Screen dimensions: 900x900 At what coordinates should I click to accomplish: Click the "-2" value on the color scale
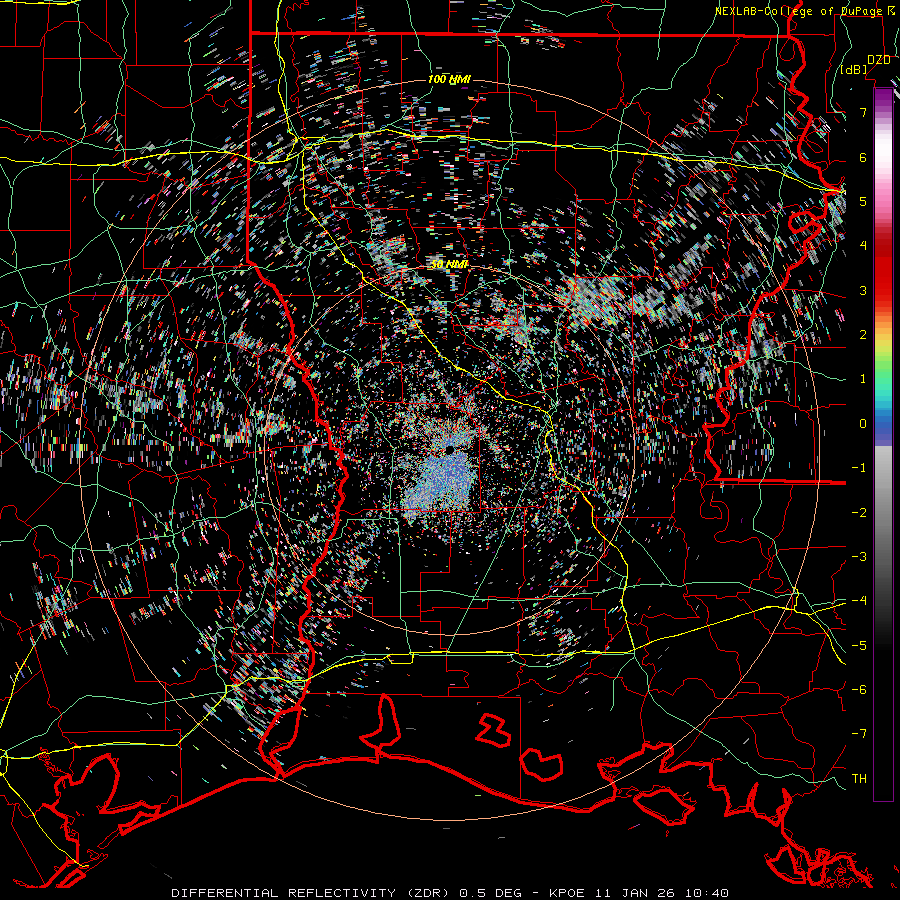[859, 513]
